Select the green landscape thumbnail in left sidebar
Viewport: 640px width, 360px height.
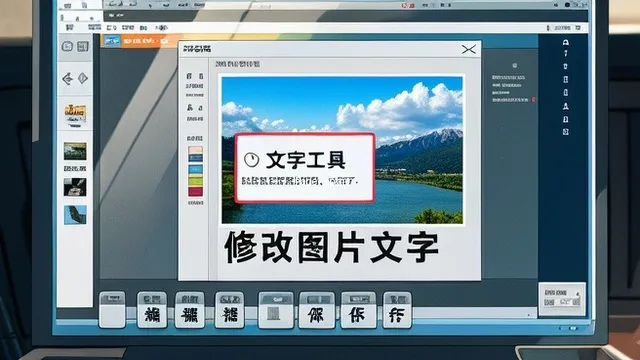click(x=75, y=151)
